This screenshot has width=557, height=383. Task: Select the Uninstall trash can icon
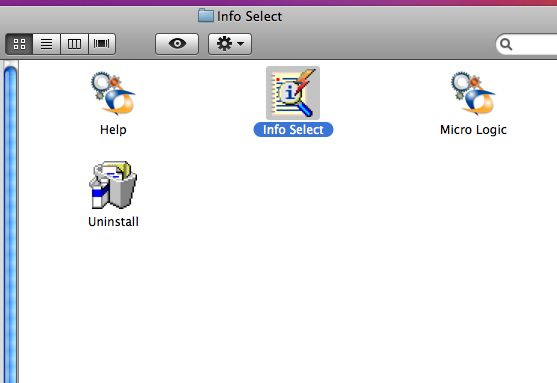pos(113,185)
